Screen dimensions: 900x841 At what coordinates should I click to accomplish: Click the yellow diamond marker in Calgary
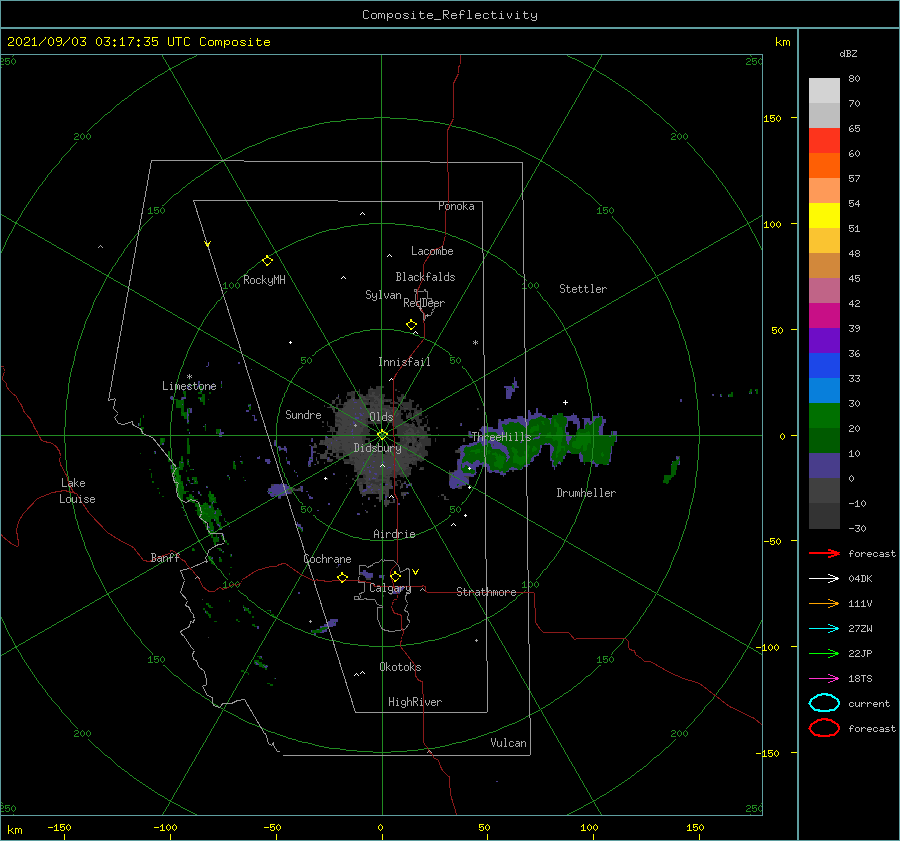click(x=395, y=576)
